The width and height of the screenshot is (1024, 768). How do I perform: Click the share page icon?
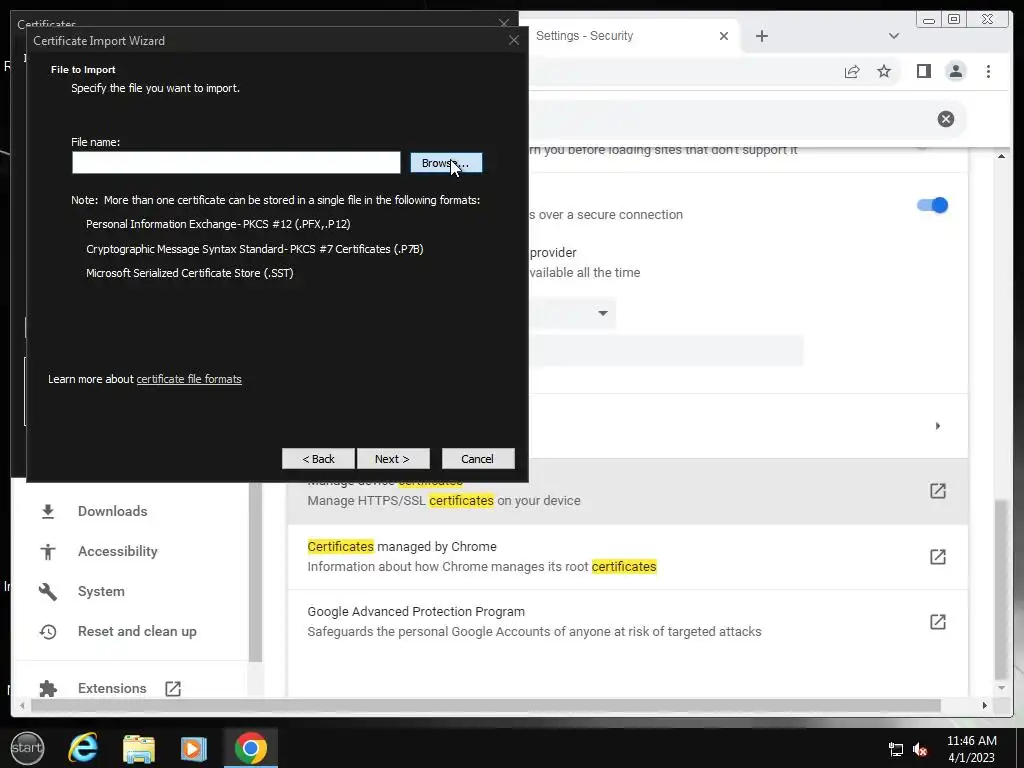(x=852, y=71)
